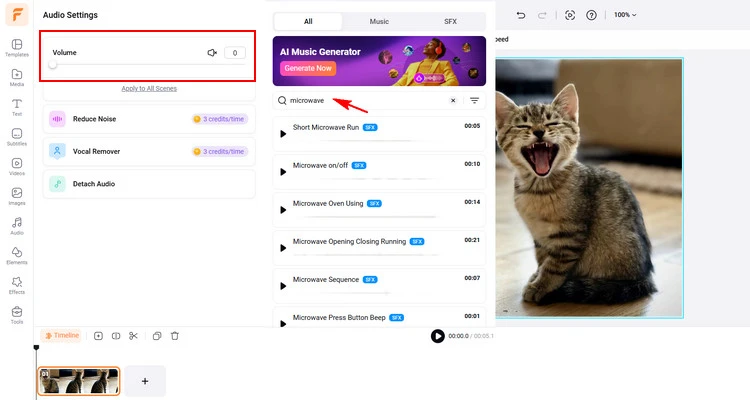The image size is (750, 400).
Task: Click the orange F app logo
Action: click(x=17, y=14)
